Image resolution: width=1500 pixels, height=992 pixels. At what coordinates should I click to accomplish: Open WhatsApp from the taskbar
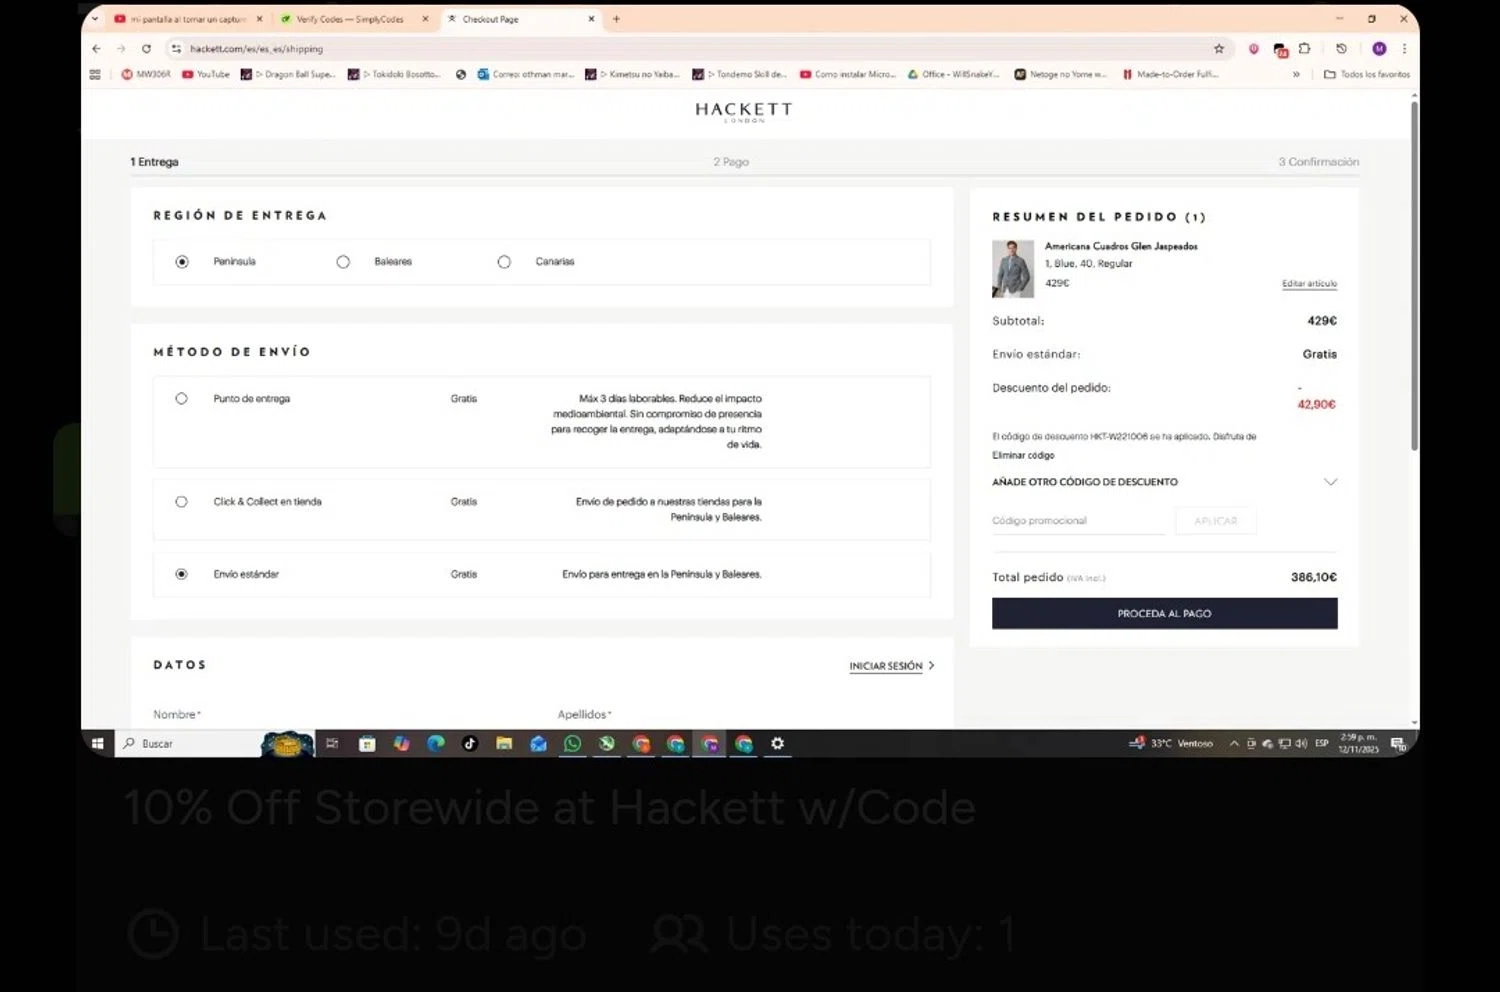point(572,743)
